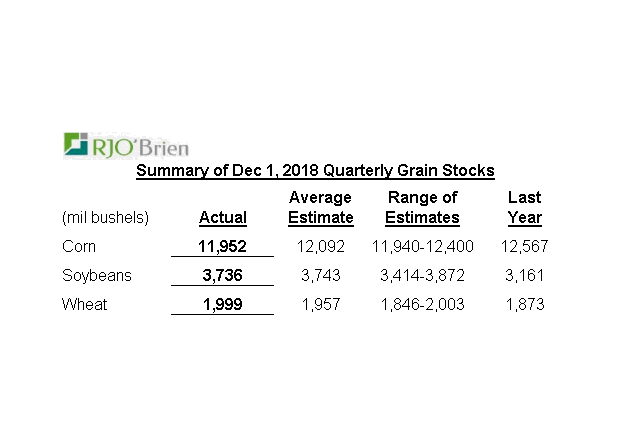
Task: Click the (mil bushels) unit label
Action: click(x=105, y=218)
